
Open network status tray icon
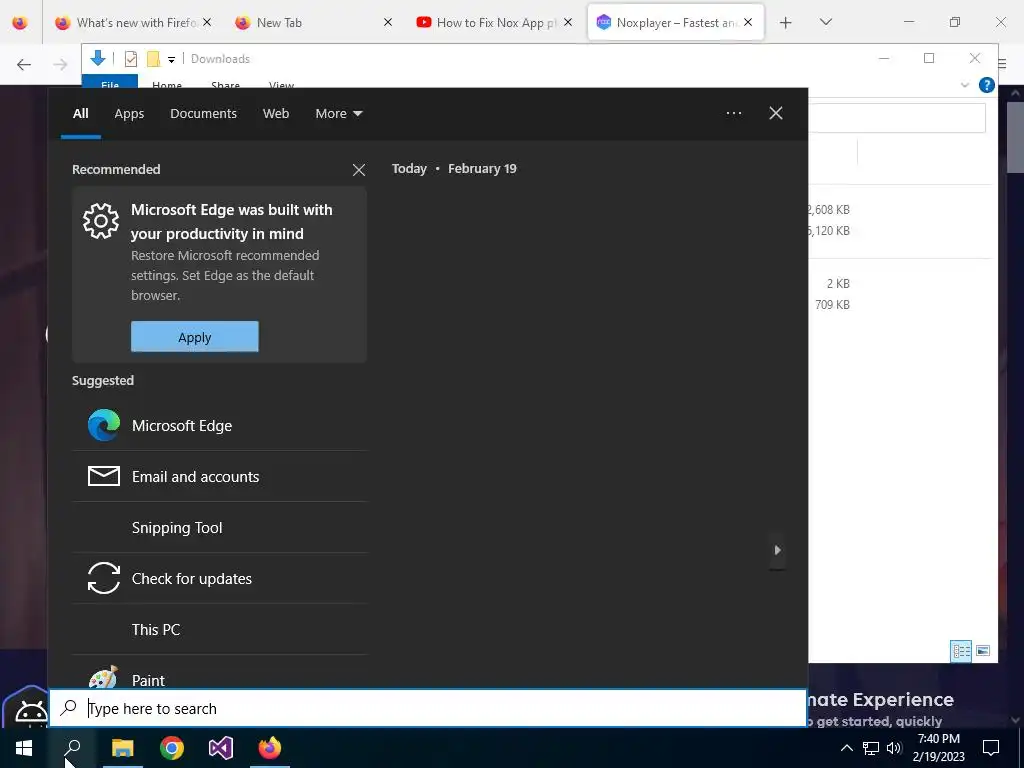coord(871,748)
